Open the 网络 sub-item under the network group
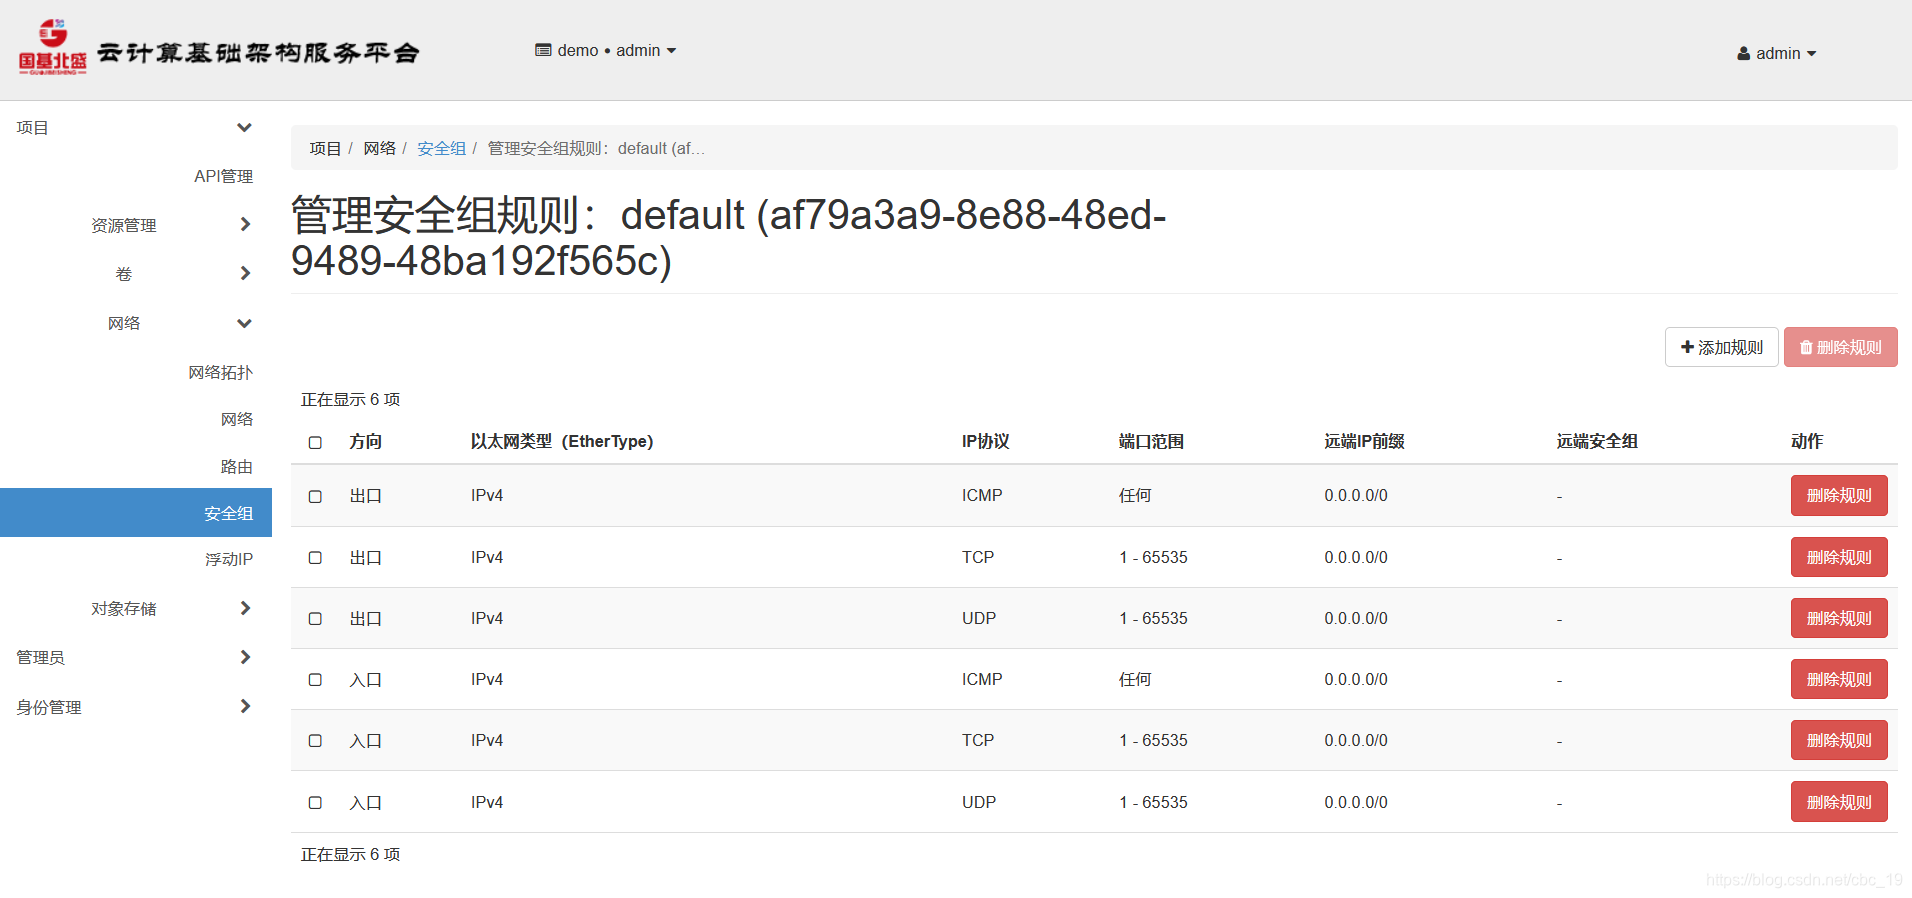Image resolution: width=1912 pixels, height=898 pixels. click(237, 419)
